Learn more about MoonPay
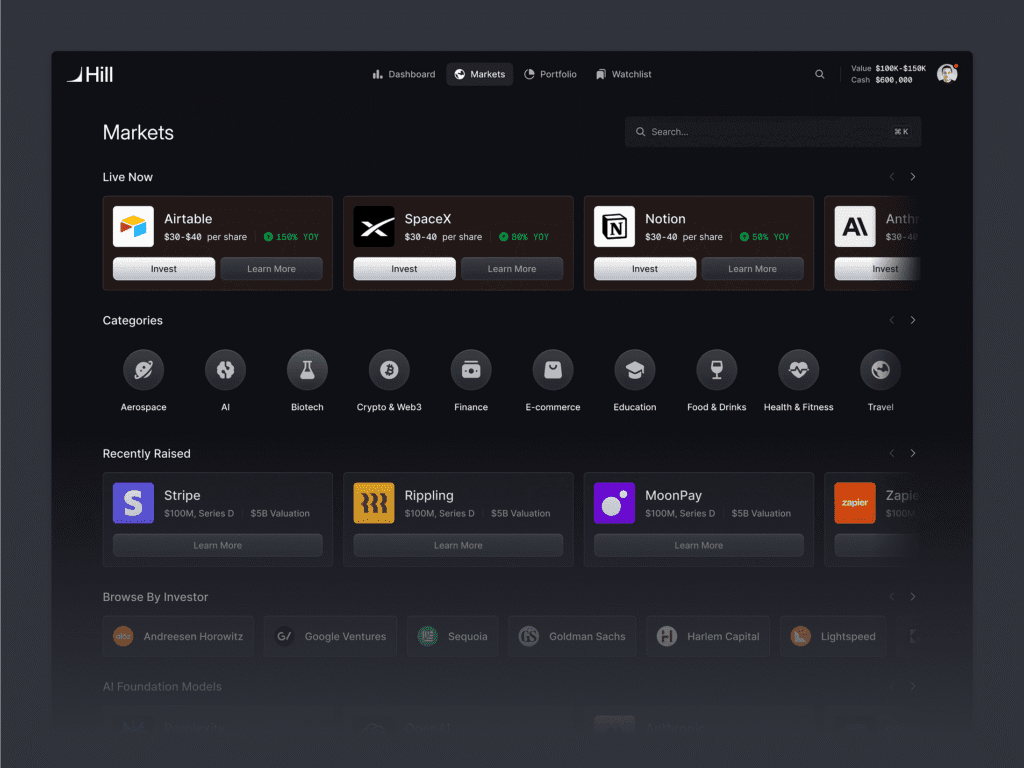The width and height of the screenshot is (1024, 768). [x=699, y=545]
